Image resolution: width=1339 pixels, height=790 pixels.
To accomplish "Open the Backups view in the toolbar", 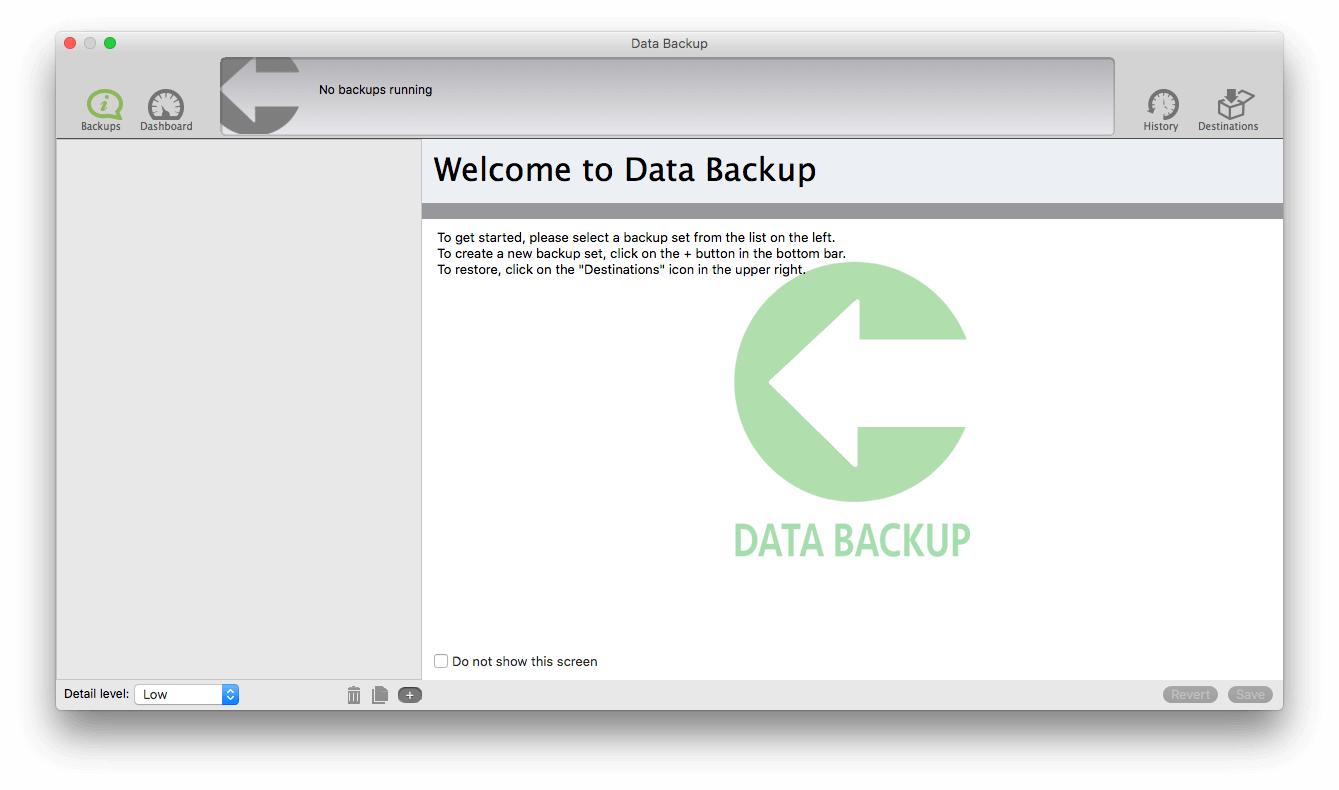I will (101, 109).
